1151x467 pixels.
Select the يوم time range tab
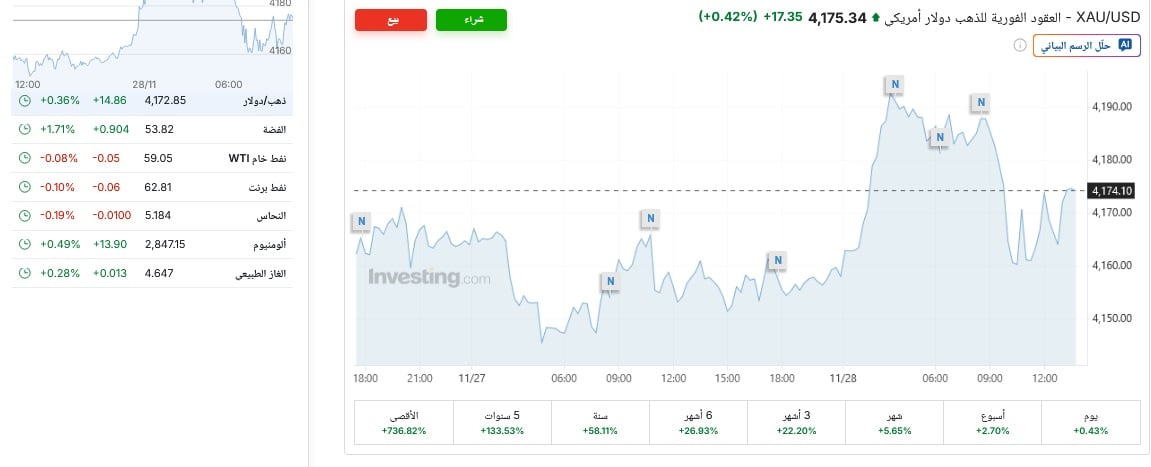pyautogui.click(x=1090, y=423)
